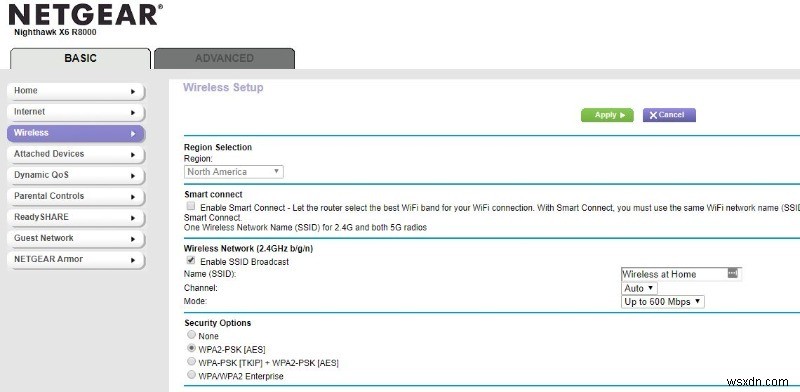The image size is (800, 392).
Task: Click the arrow icon on ReadySHARE
Action: (133, 217)
